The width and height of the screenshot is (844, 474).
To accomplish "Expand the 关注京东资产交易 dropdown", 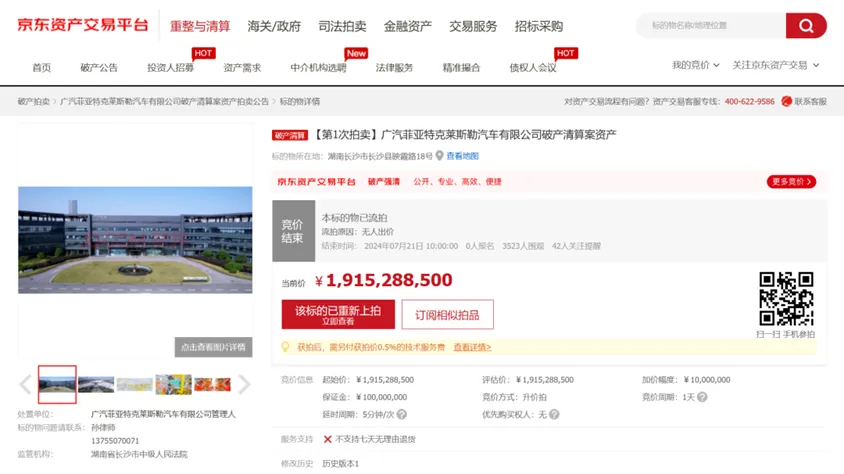I will (776, 65).
